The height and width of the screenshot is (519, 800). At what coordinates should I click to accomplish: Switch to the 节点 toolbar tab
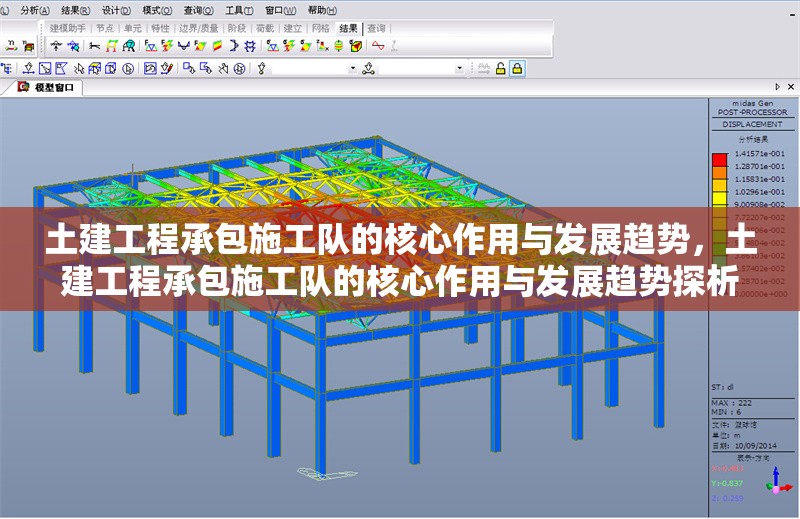[x=105, y=29]
